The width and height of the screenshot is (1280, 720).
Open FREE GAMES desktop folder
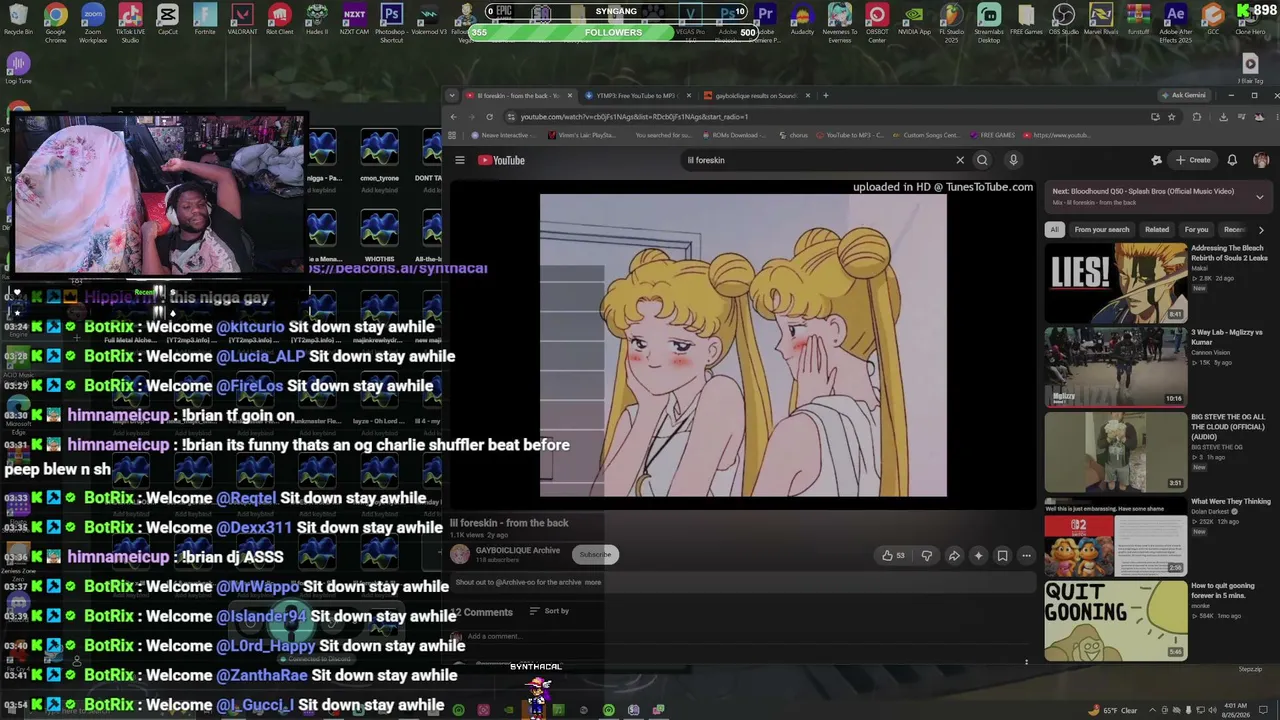(1026, 19)
